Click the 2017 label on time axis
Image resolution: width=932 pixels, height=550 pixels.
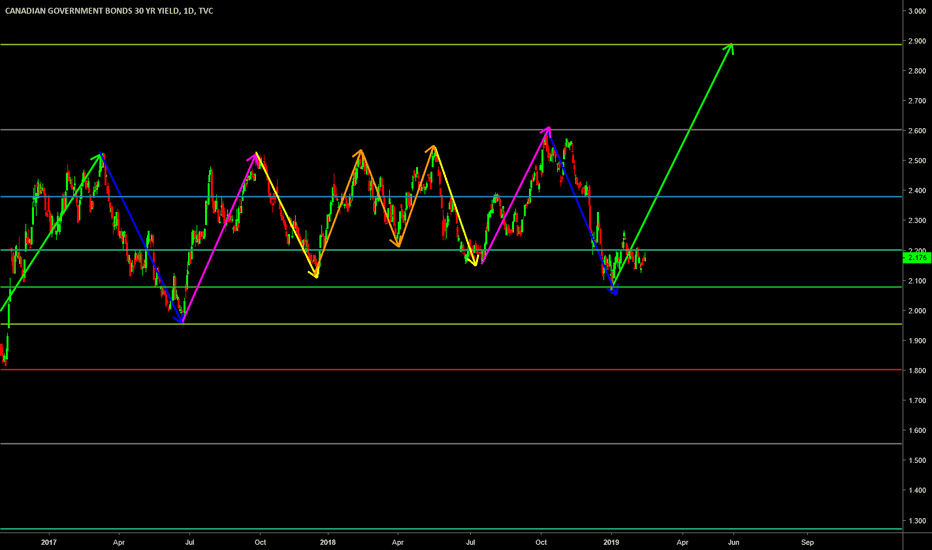[49, 542]
